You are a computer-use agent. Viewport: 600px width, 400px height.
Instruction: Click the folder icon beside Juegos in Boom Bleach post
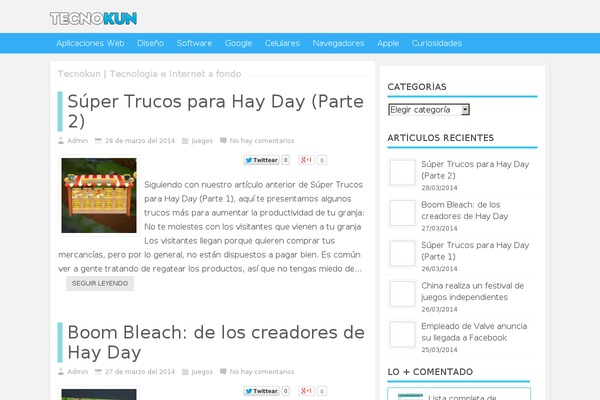(x=185, y=372)
